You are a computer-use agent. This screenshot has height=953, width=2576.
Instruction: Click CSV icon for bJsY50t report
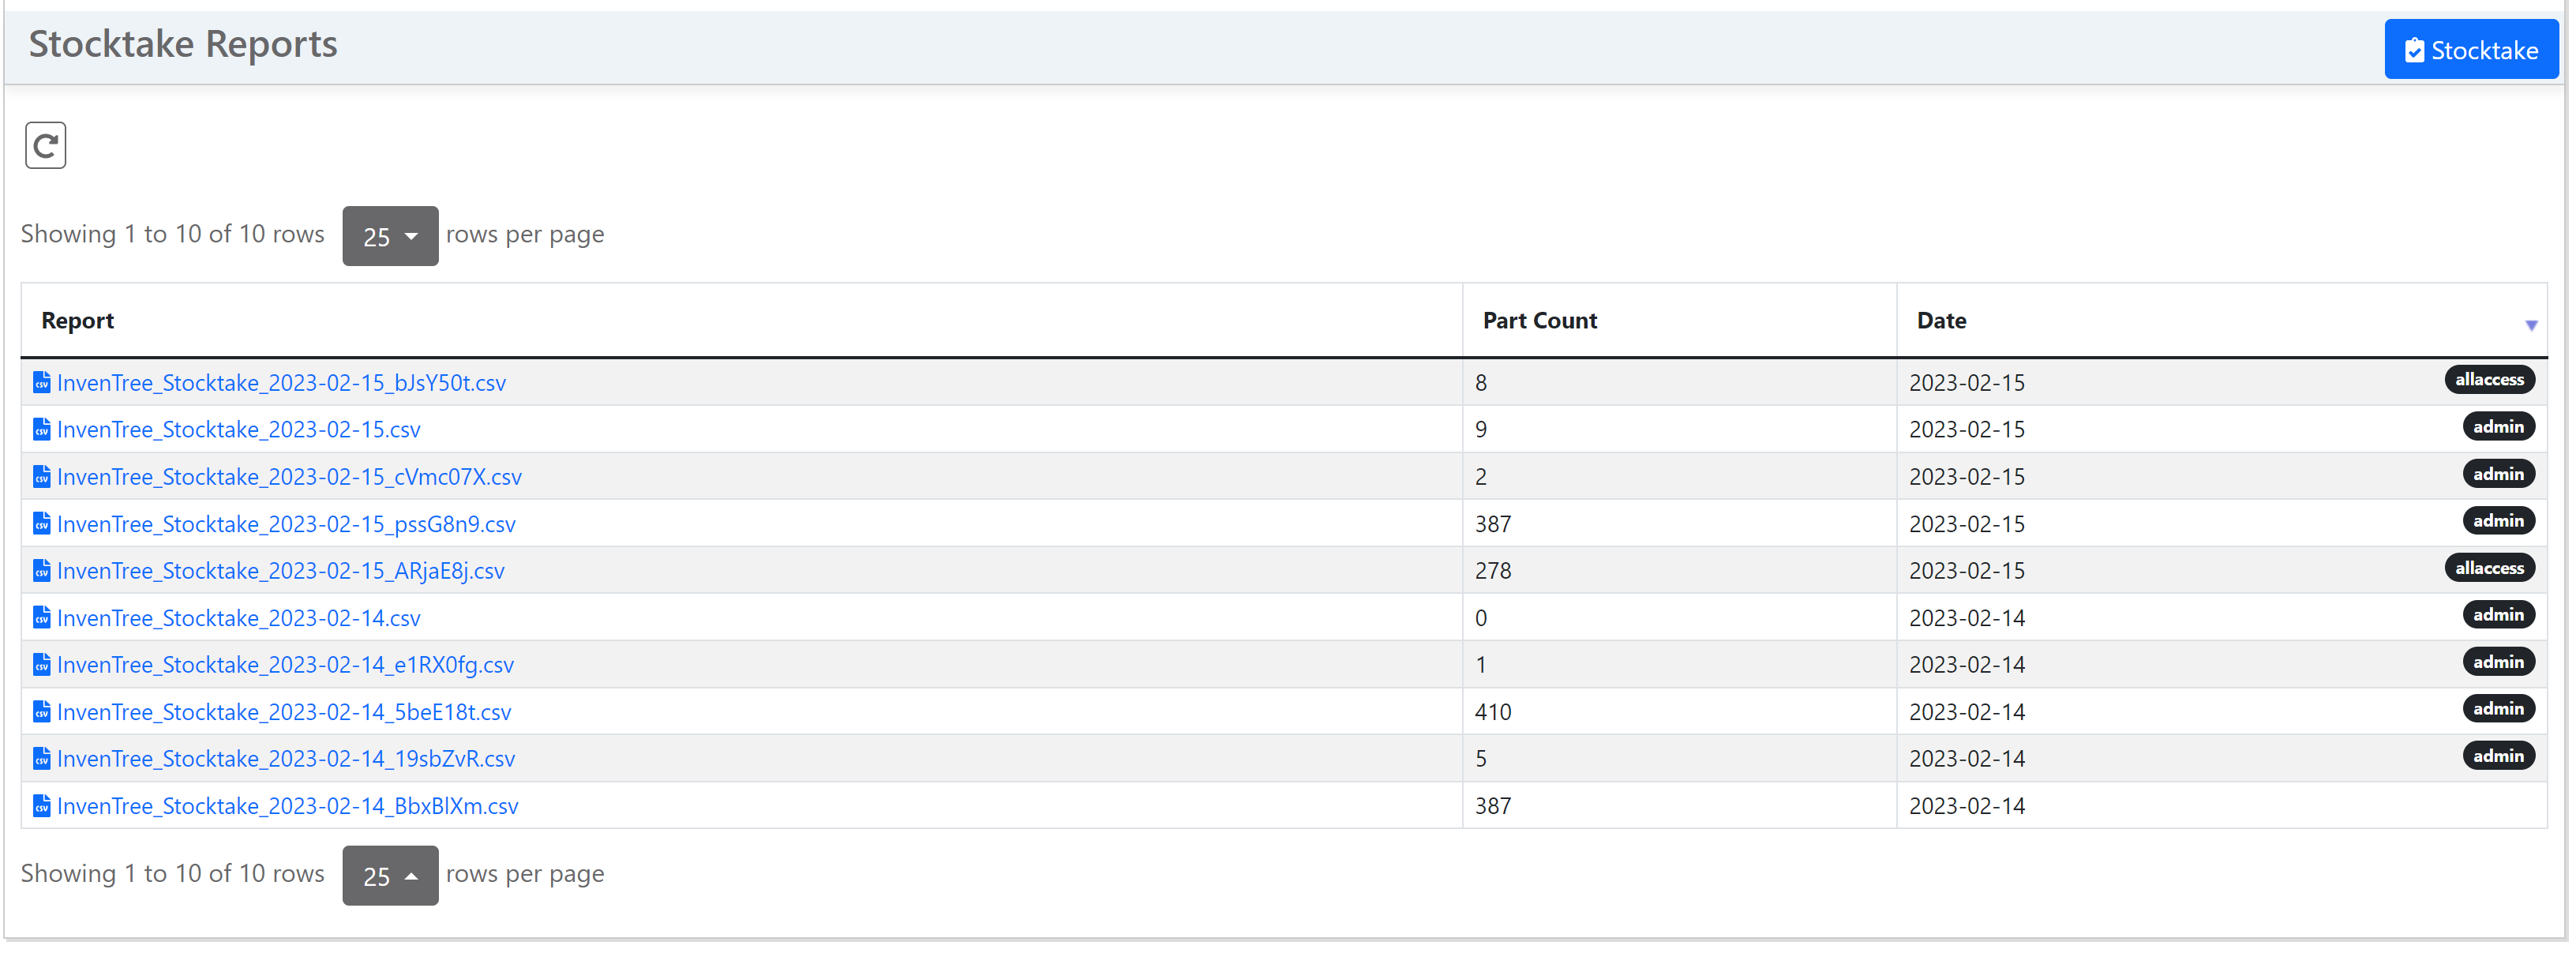pyautogui.click(x=41, y=383)
